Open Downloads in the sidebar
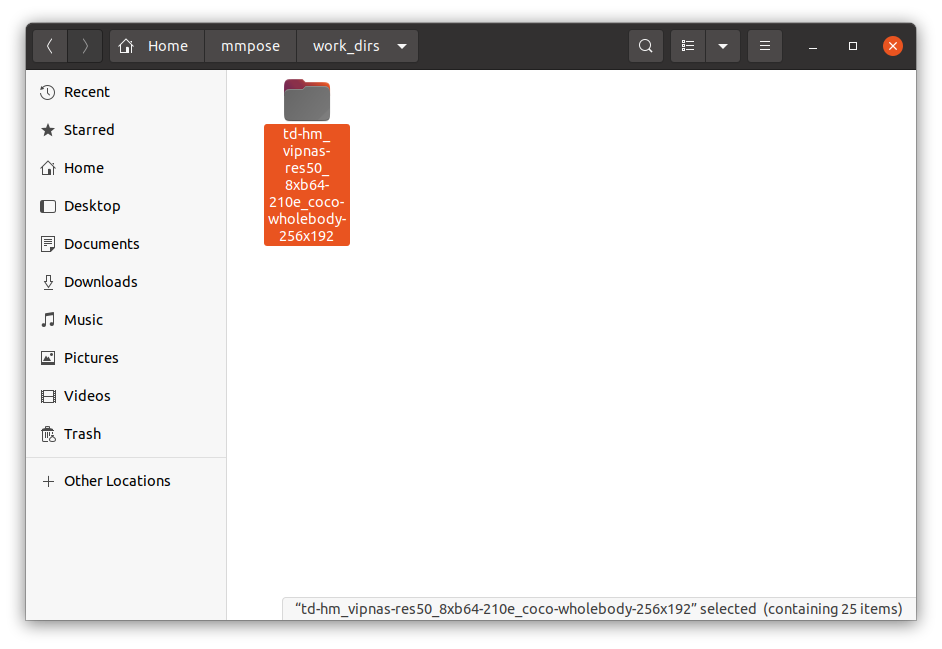Viewport: 942px width, 649px height. point(126,282)
